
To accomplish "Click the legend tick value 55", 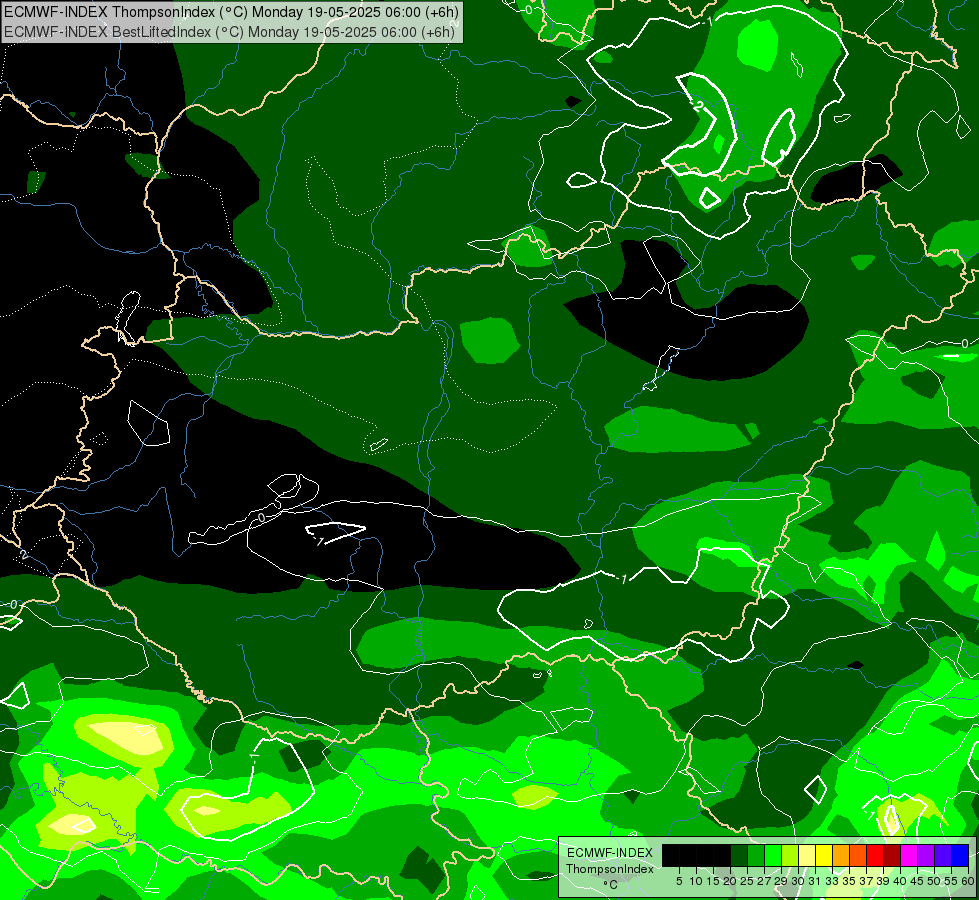I will 952,881.
